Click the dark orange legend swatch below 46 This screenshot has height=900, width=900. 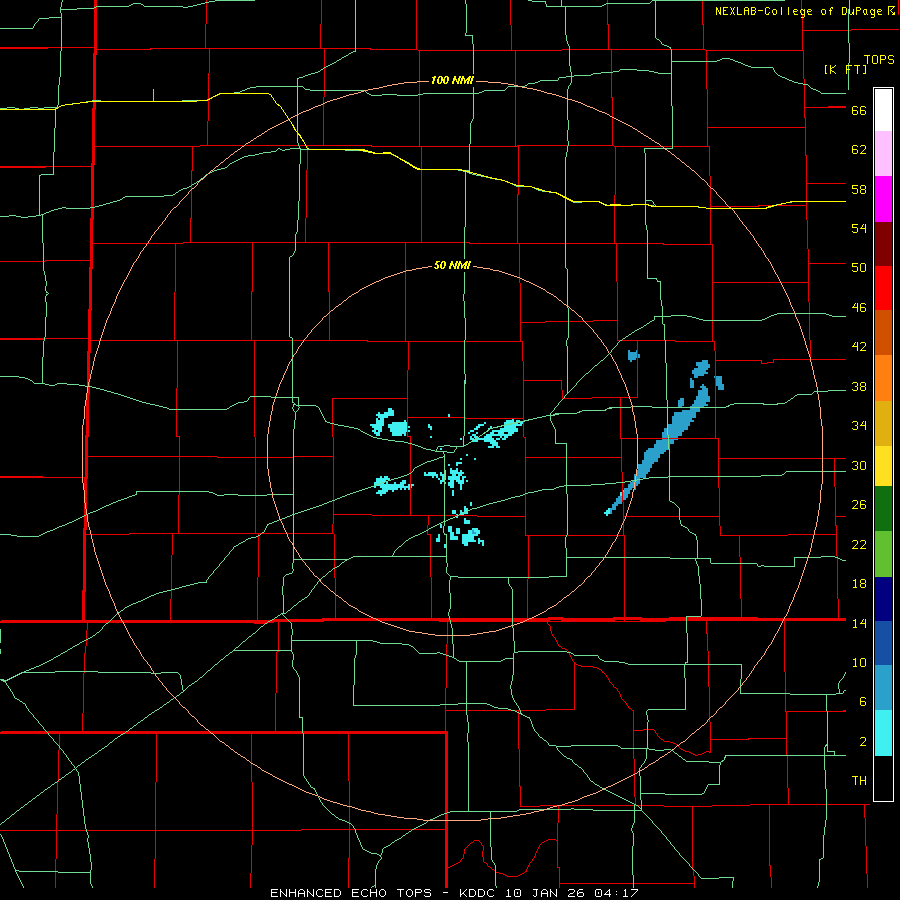point(883,333)
